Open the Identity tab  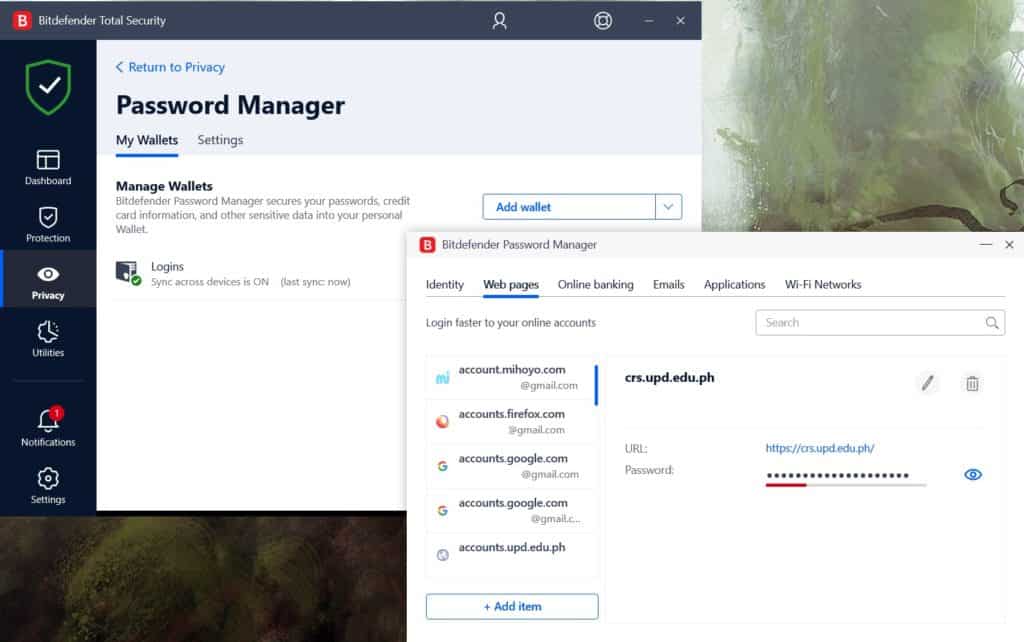point(445,285)
